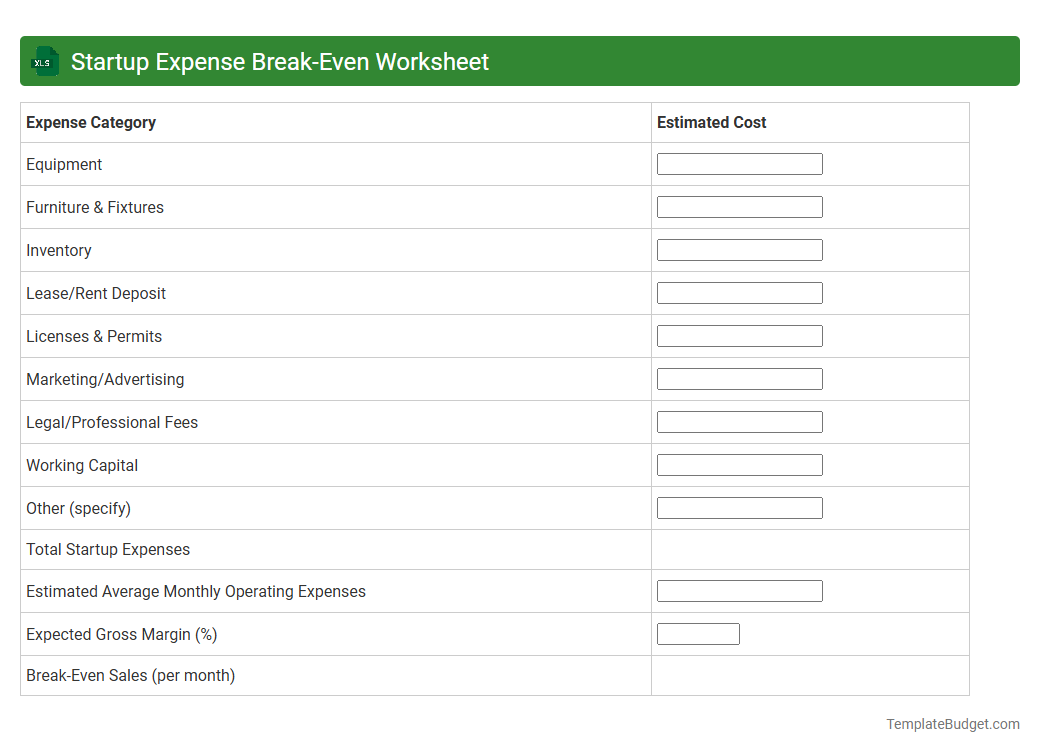The image size is (1040, 753).
Task: Select the Marketing/Advertising cost field
Action: tap(739, 378)
